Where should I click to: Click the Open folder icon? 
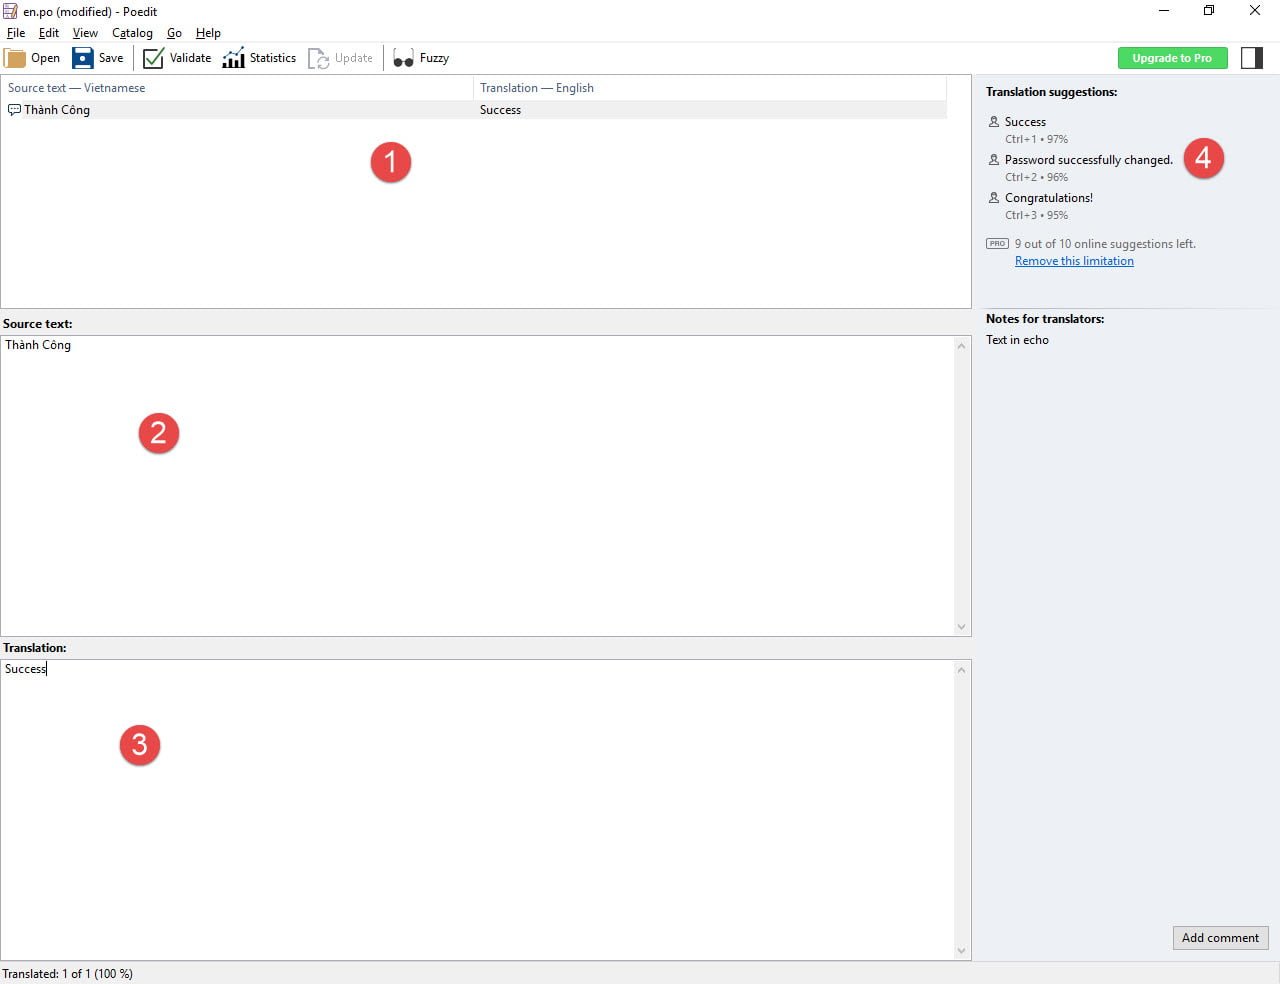coord(15,58)
